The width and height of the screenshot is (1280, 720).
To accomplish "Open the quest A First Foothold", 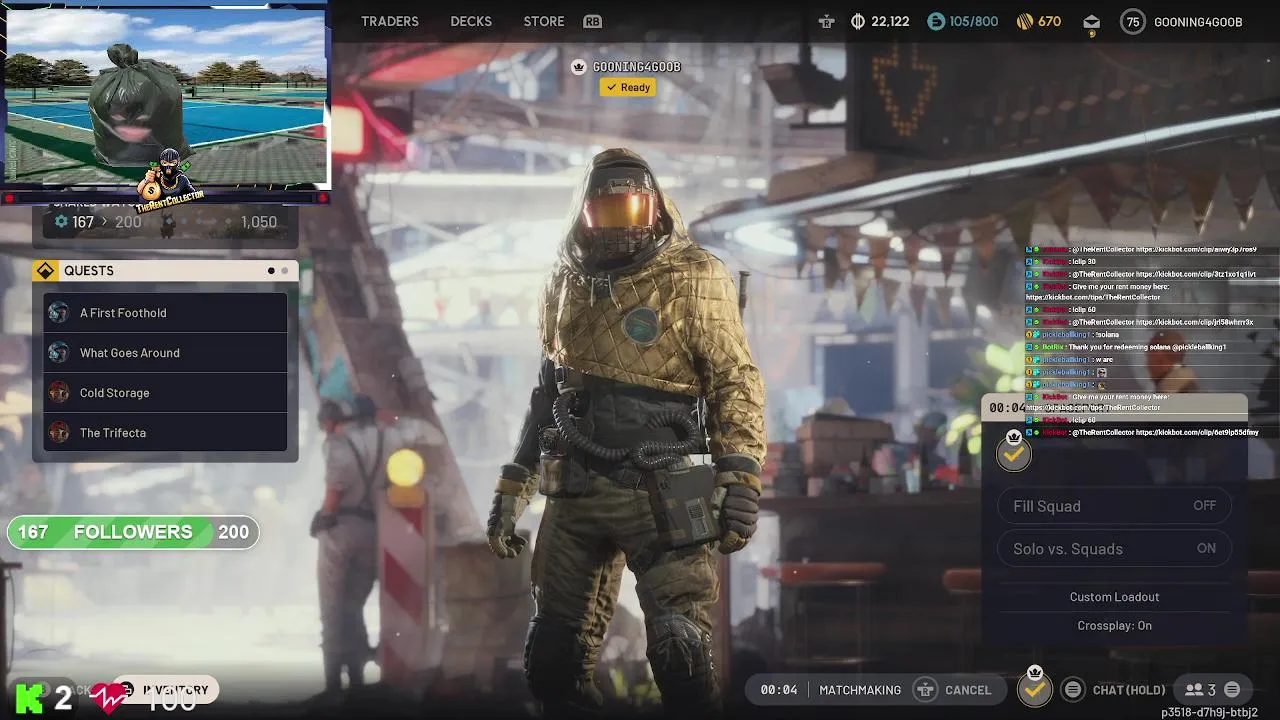I will click(165, 313).
